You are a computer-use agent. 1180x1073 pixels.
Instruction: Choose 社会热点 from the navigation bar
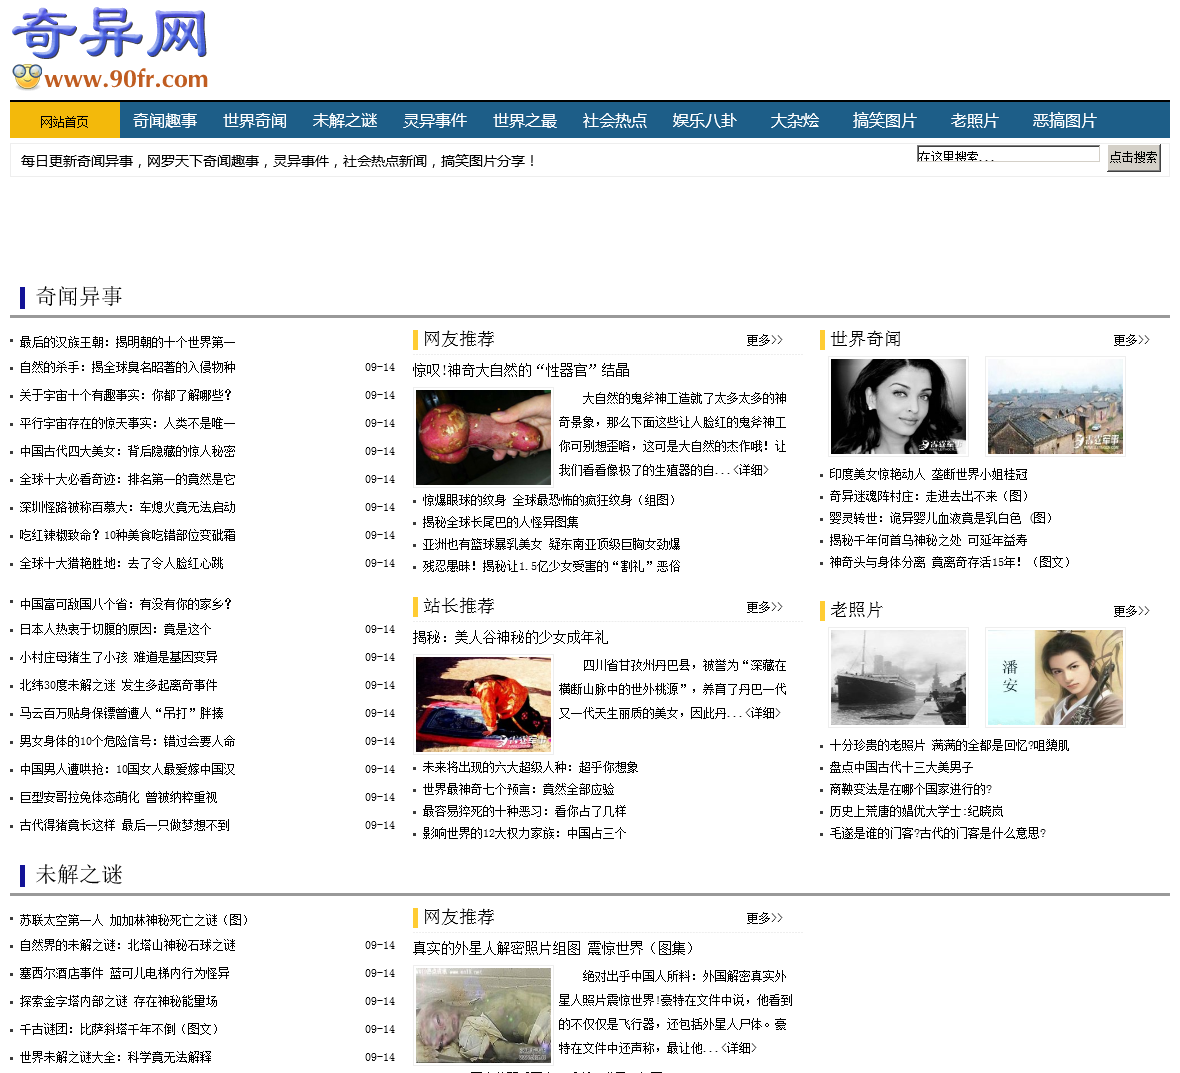click(x=615, y=120)
